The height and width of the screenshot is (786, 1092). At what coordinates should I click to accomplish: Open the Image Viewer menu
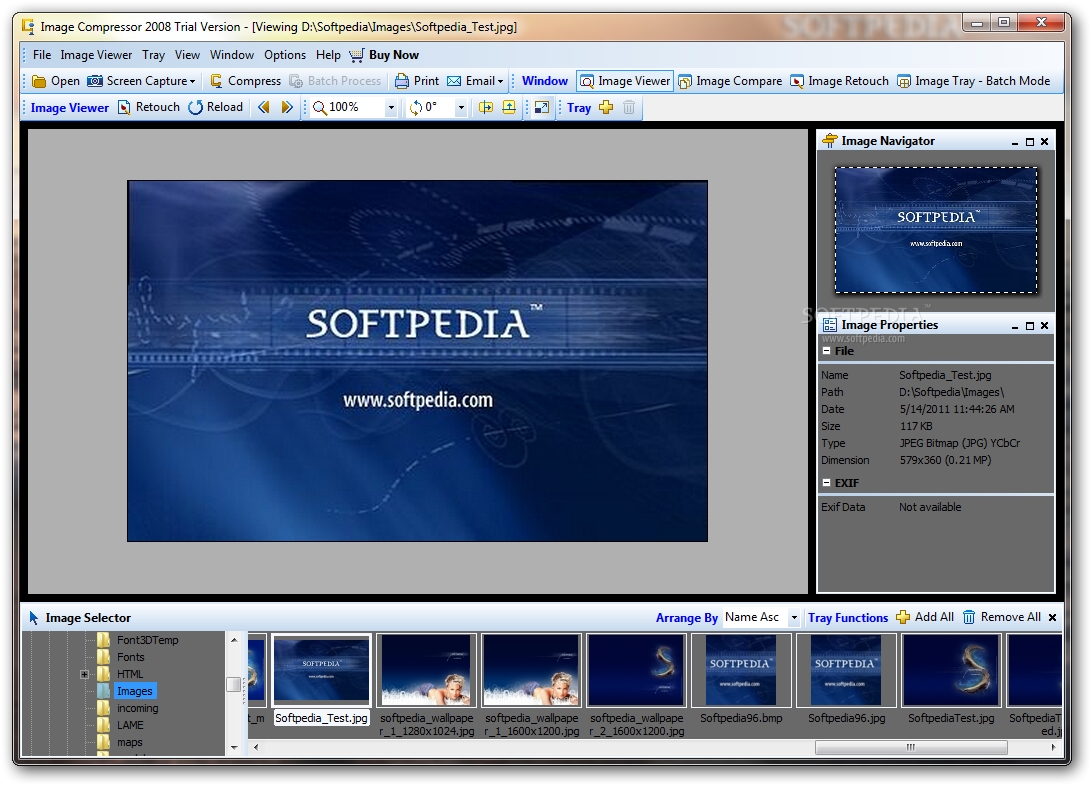[96, 55]
